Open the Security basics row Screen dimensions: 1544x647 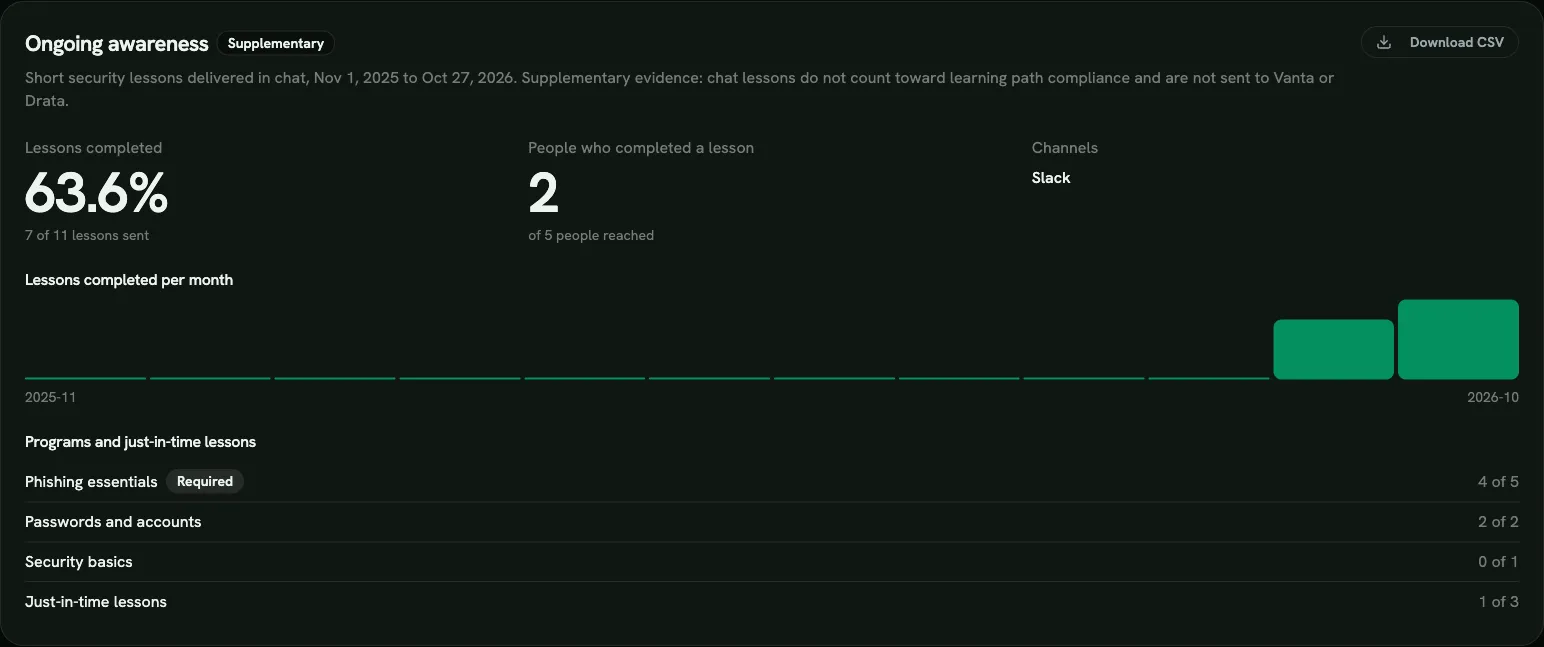click(772, 562)
